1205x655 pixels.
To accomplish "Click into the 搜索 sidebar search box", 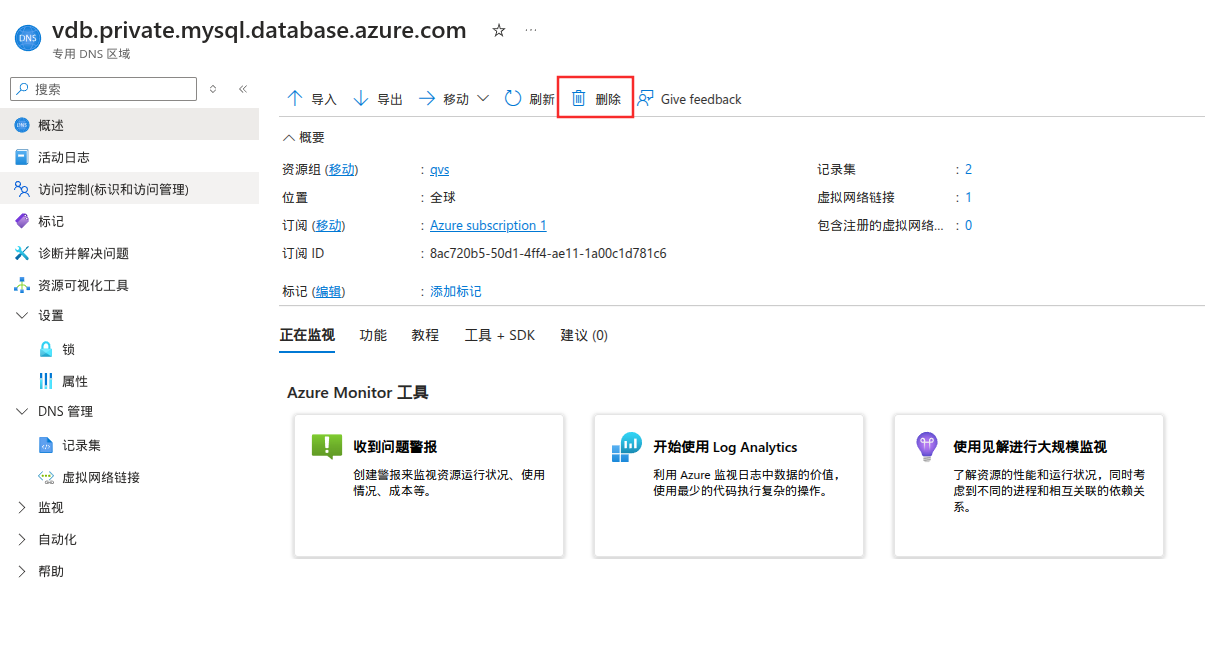I will (x=103, y=89).
